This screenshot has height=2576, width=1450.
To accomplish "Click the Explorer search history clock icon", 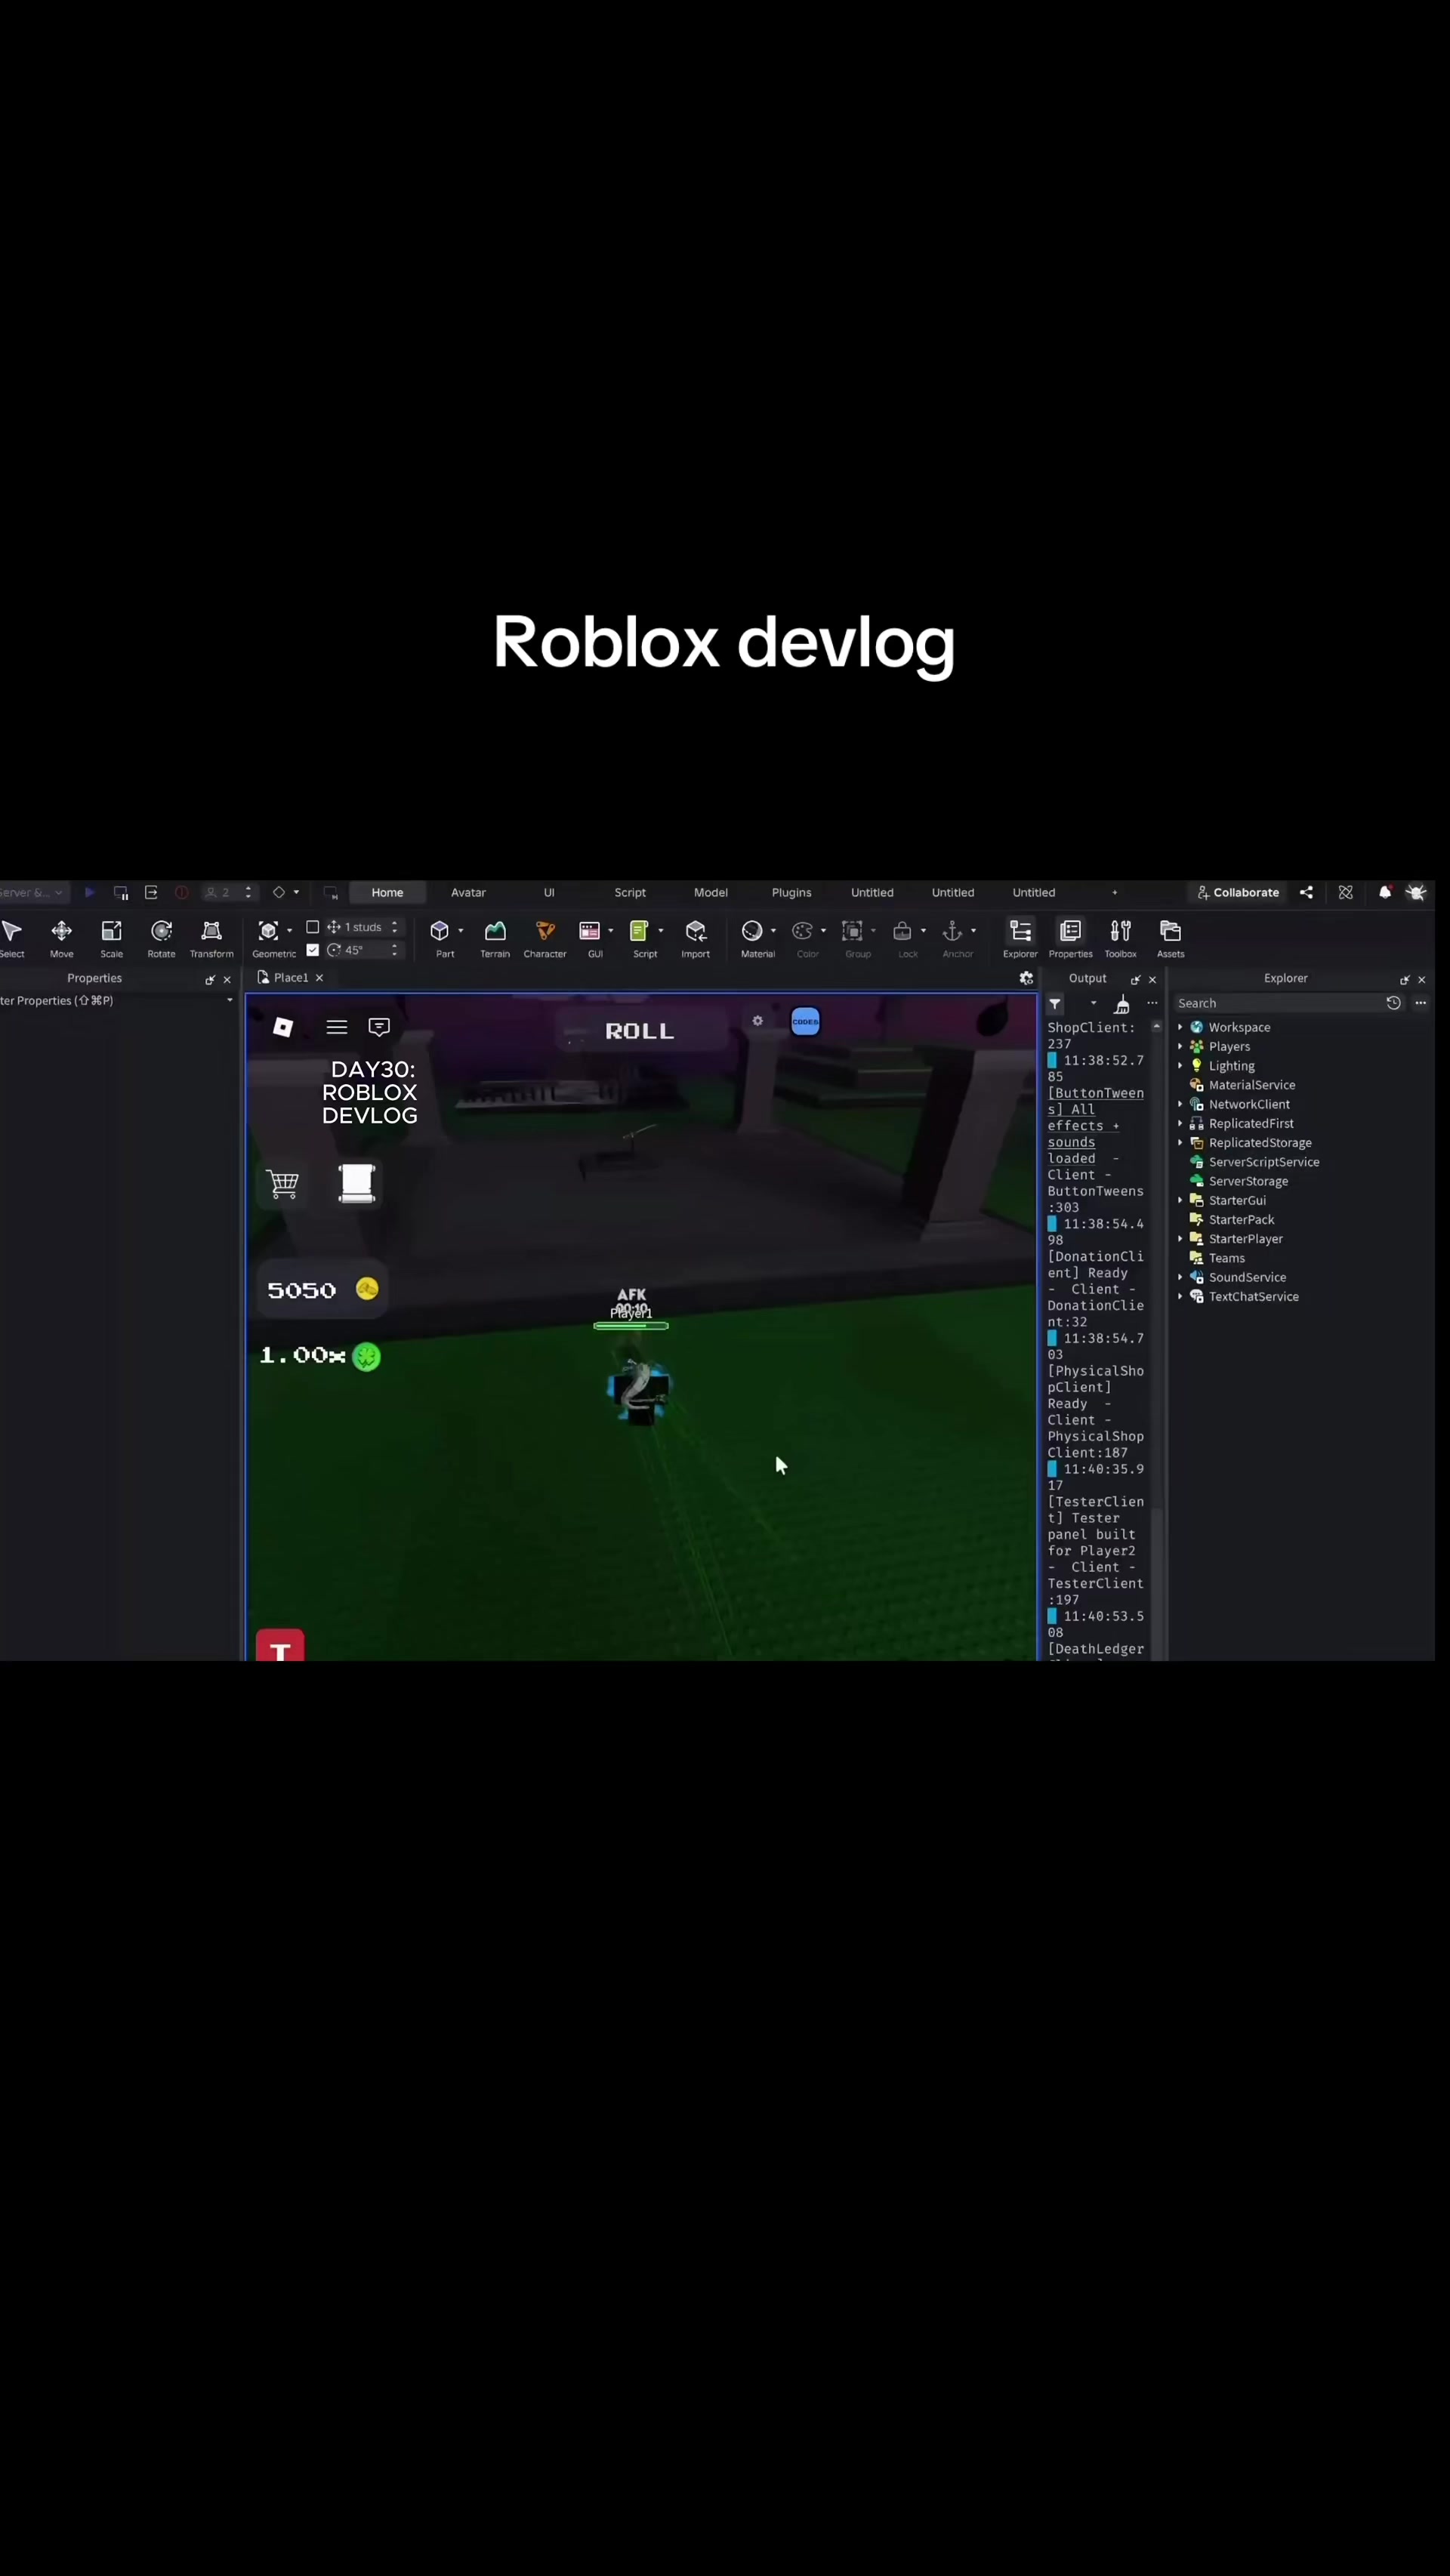I will coord(1393,1003).
